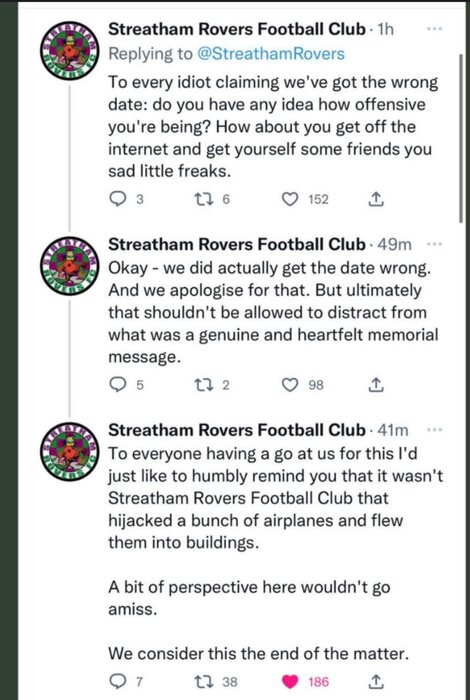
Task: Open more options on the 41m tweet
Action: click(x=434, y=430)
